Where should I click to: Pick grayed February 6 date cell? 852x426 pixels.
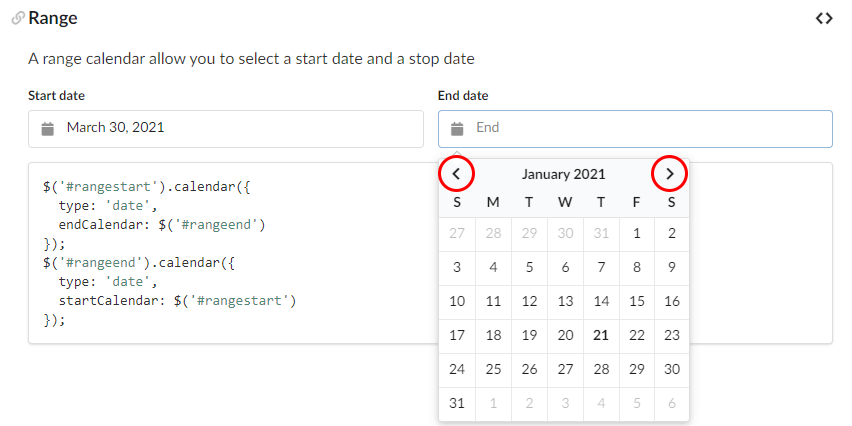(x=672, y=404)
